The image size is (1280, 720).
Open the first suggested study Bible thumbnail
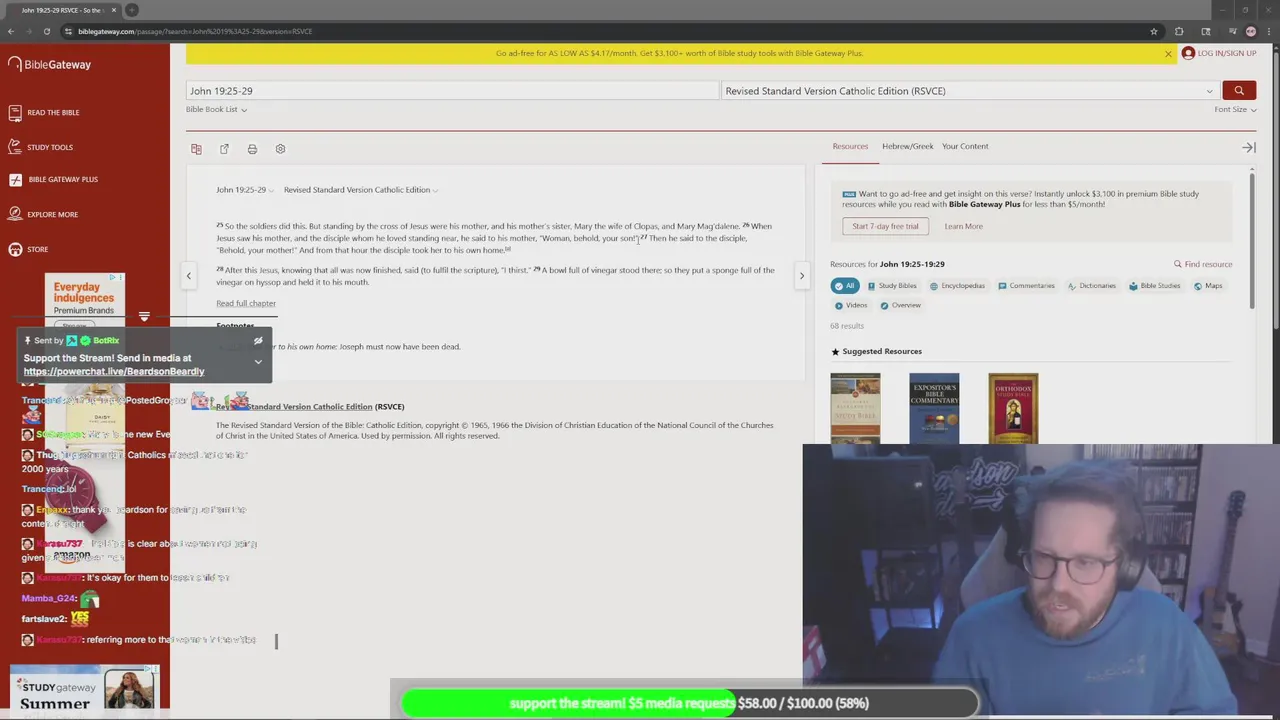pyautogui.click(x=855, y=409)
